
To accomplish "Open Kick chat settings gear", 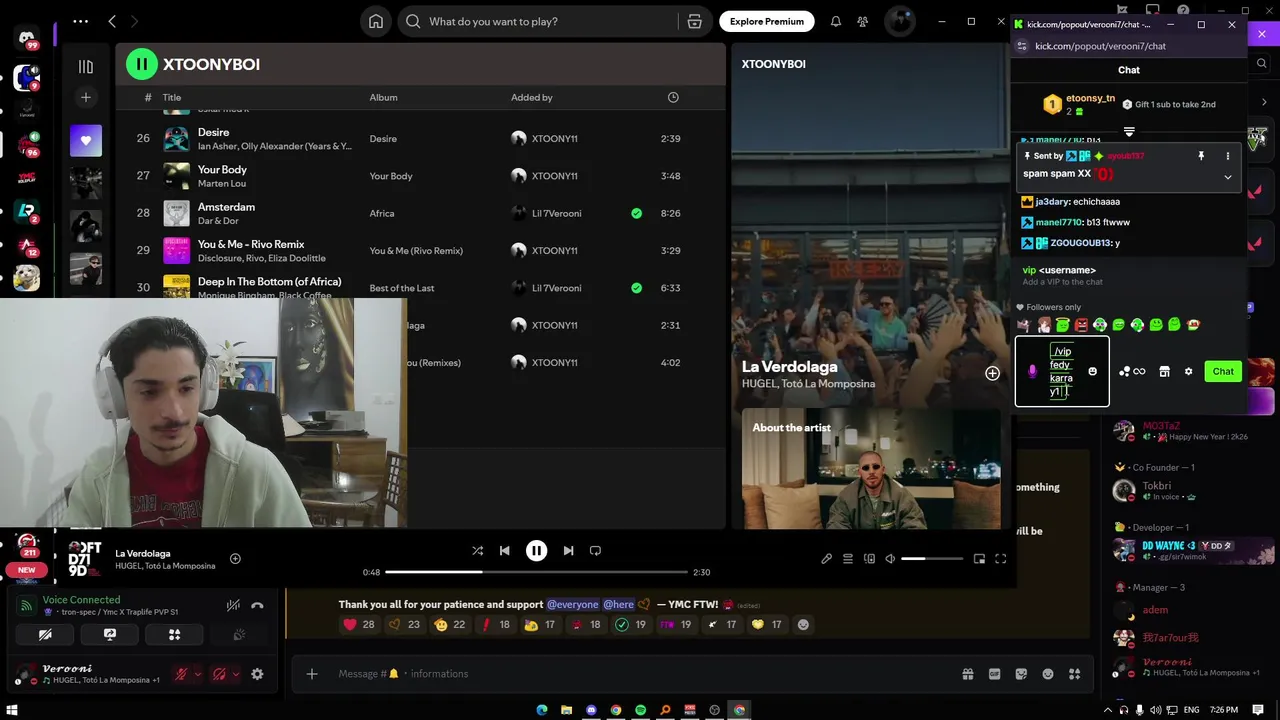I will 1188,372.
